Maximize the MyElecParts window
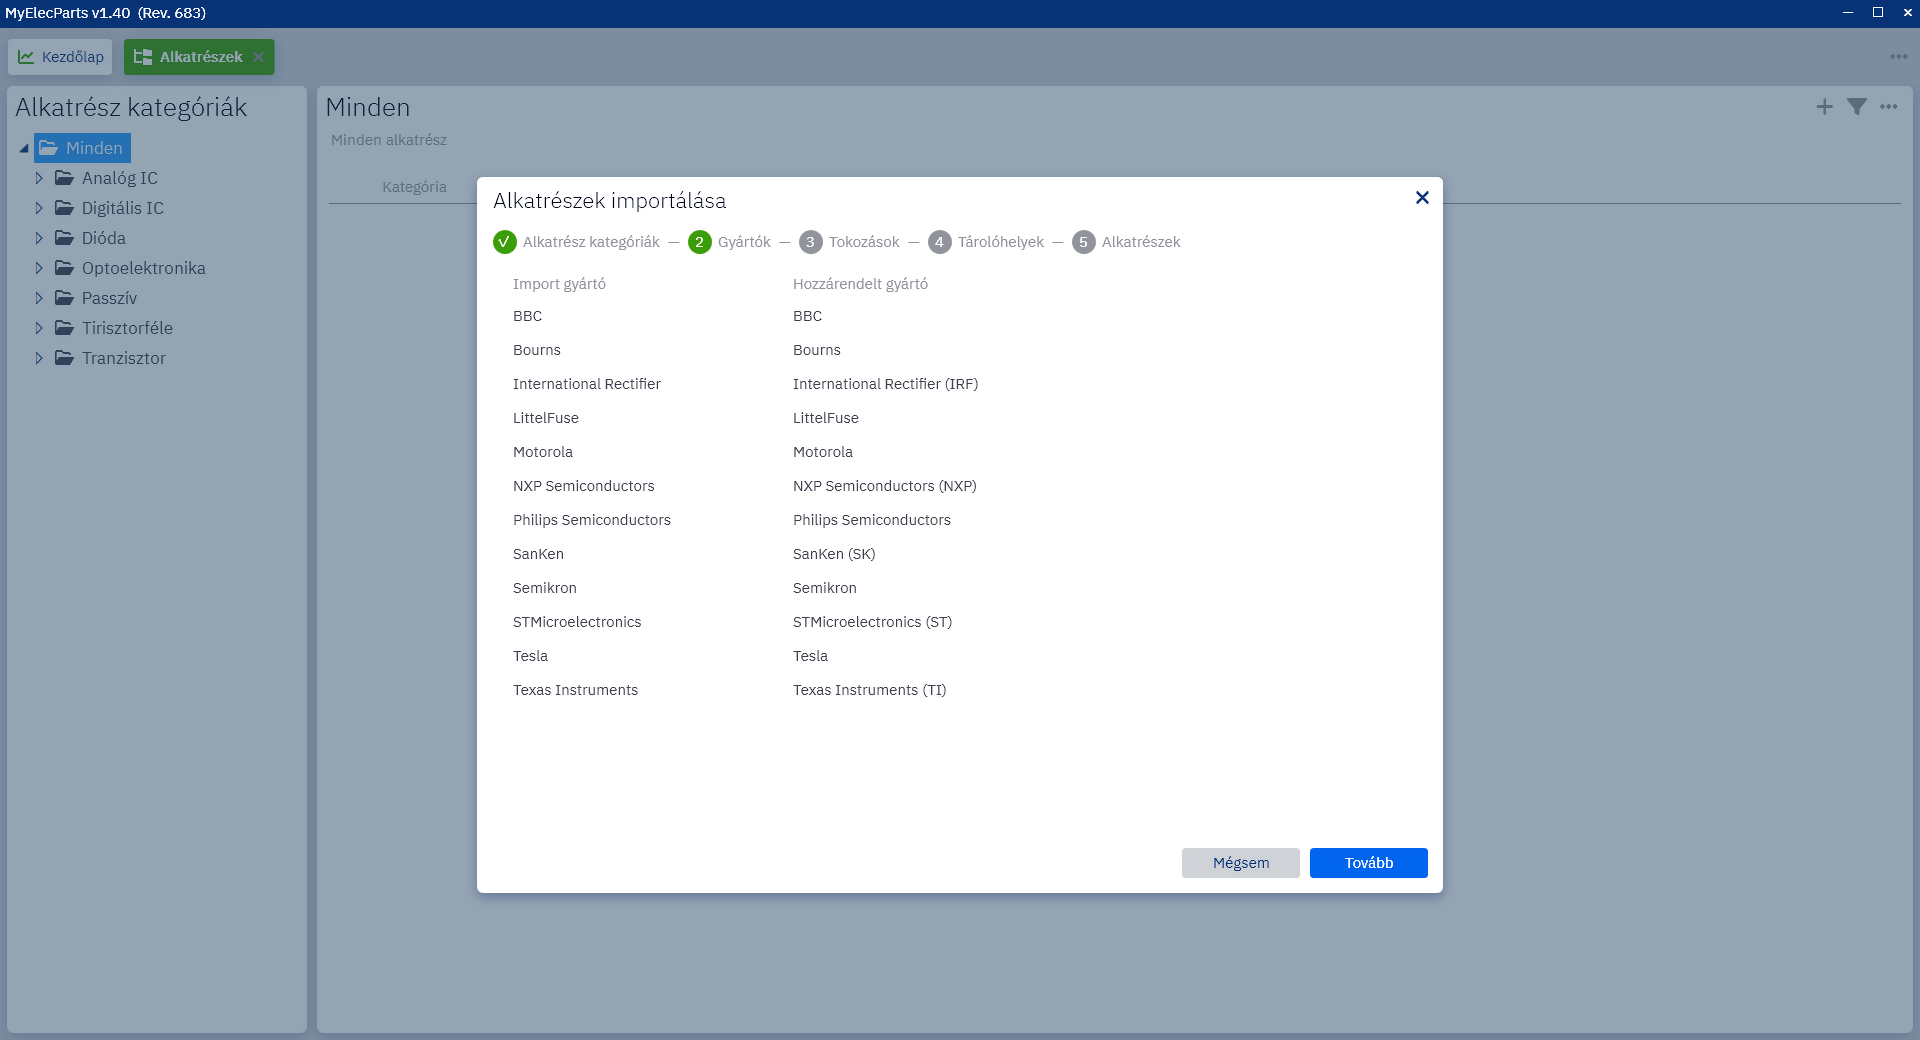The height and width of the screenshot is (1040, 1920). click(1877, 12)
